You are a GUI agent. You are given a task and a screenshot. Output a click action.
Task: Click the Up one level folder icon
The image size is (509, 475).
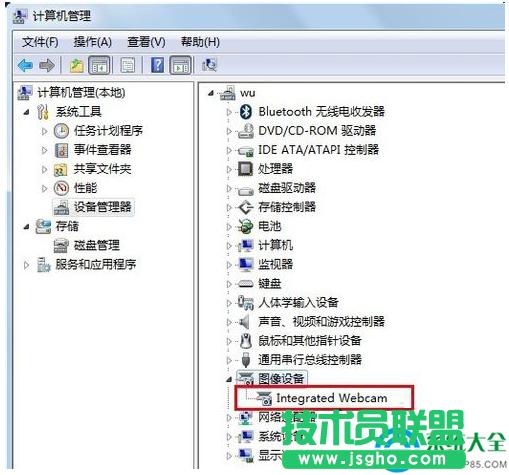coord(76,65)
